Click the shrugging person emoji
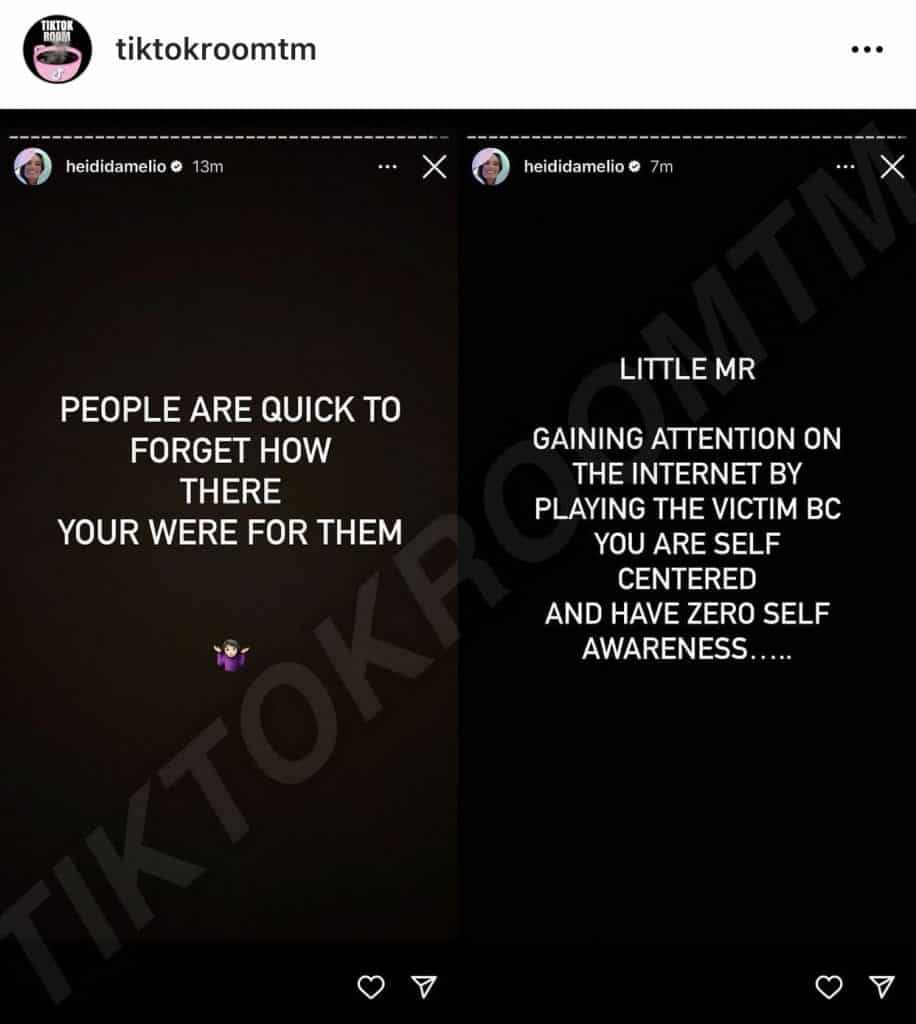The width and height of the screenshot is (916, 1024). coord(231,655)
